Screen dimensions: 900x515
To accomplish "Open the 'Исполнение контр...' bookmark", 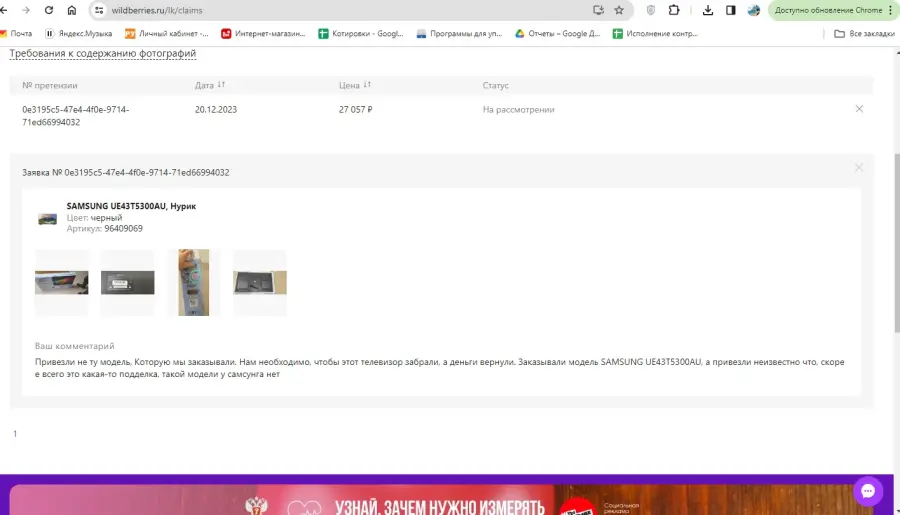I will pyautogui.click(x=655, y=34).
